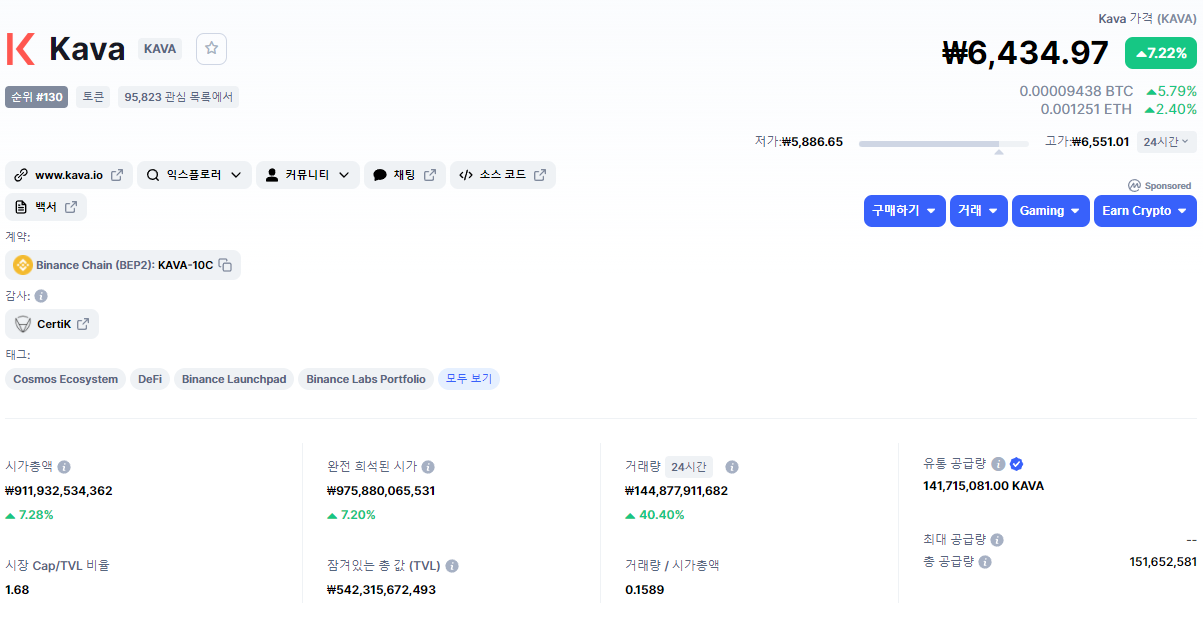Copy the KAVA-10C contract address
1203x618 pixels.
(x=226, y=265)
